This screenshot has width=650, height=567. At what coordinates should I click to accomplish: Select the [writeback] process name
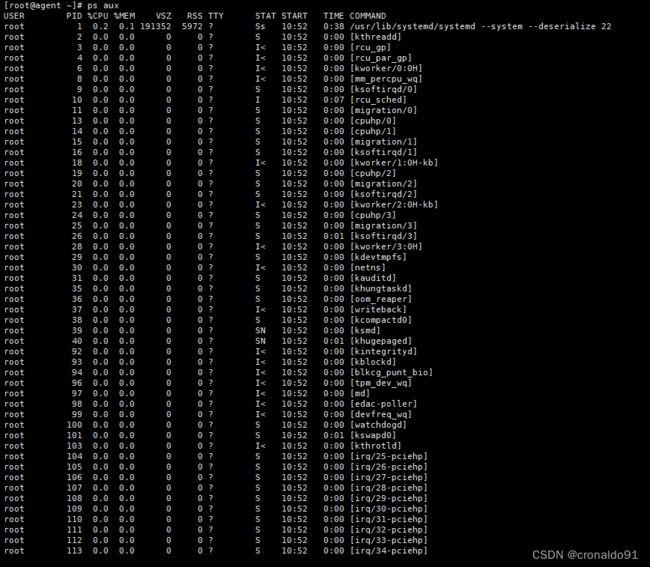[x=378, y=310]
